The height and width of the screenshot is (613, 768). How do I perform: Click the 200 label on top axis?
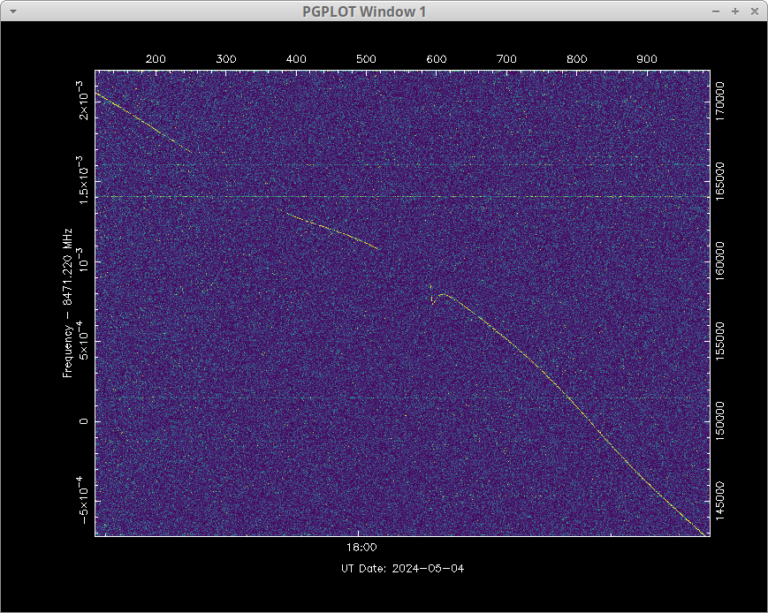click(x=156, y=59)
